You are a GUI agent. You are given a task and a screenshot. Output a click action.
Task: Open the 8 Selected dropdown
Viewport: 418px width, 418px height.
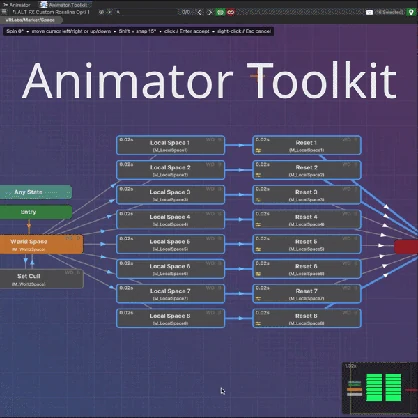pos(390,12)
